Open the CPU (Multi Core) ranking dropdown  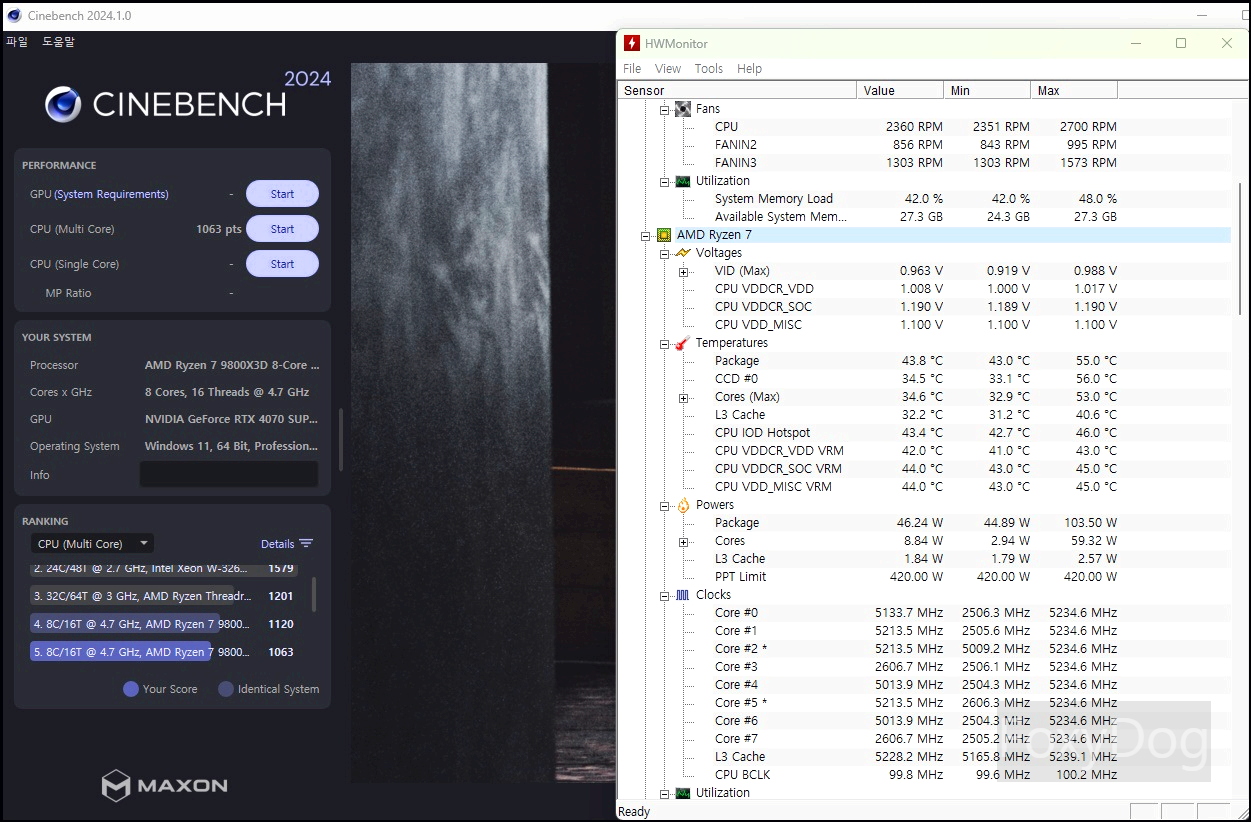click(x=92, y=544)
